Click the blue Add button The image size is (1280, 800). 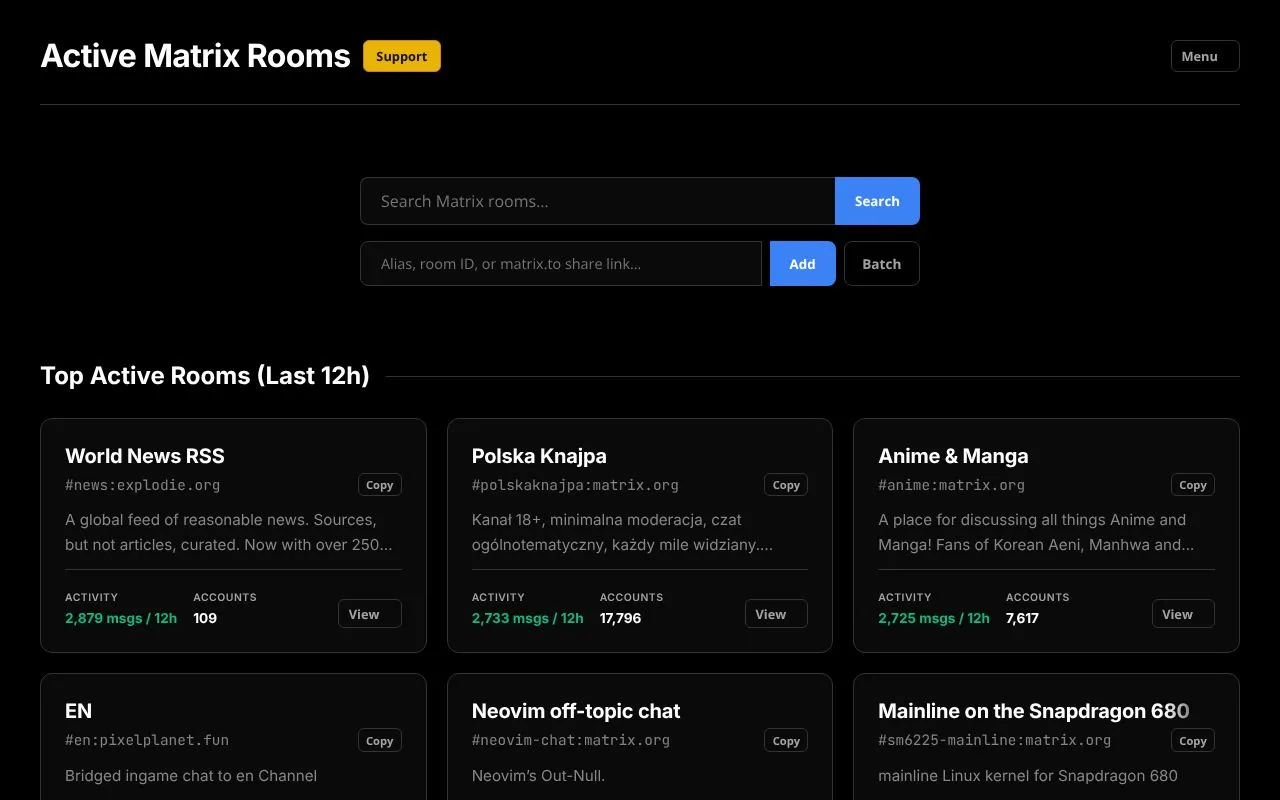tap(802, 264)
